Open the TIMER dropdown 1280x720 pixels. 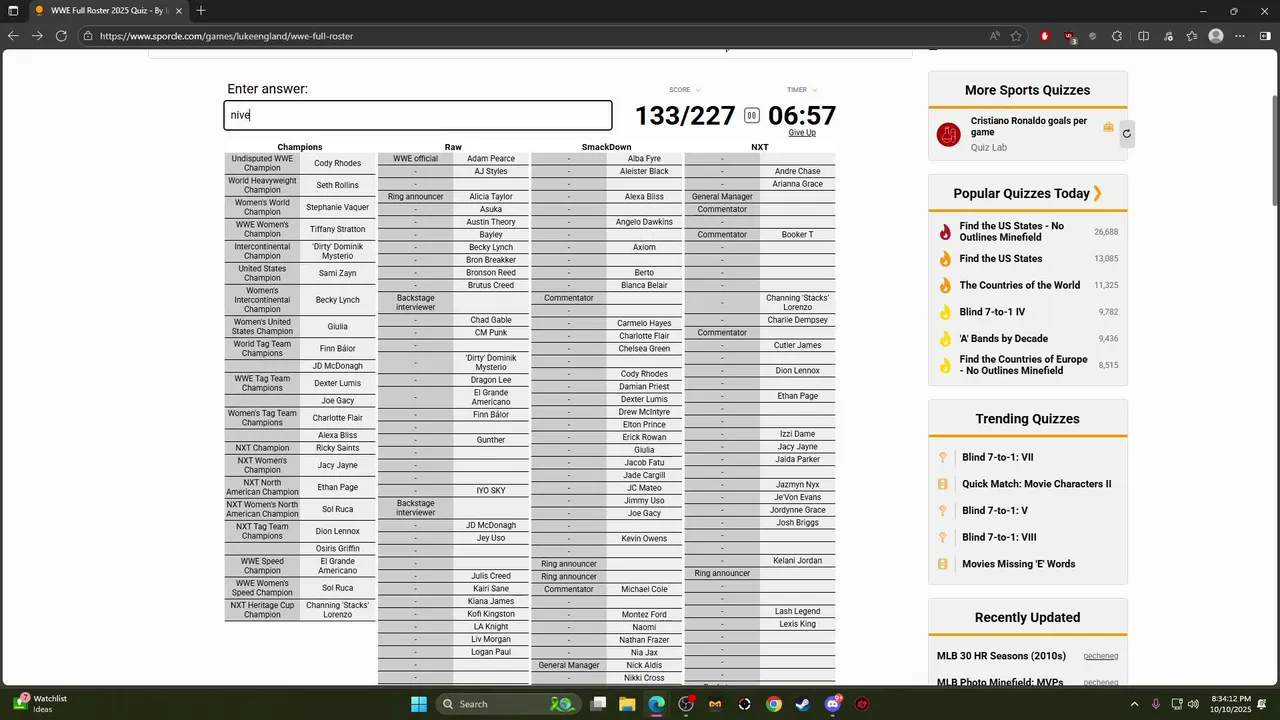802,90
